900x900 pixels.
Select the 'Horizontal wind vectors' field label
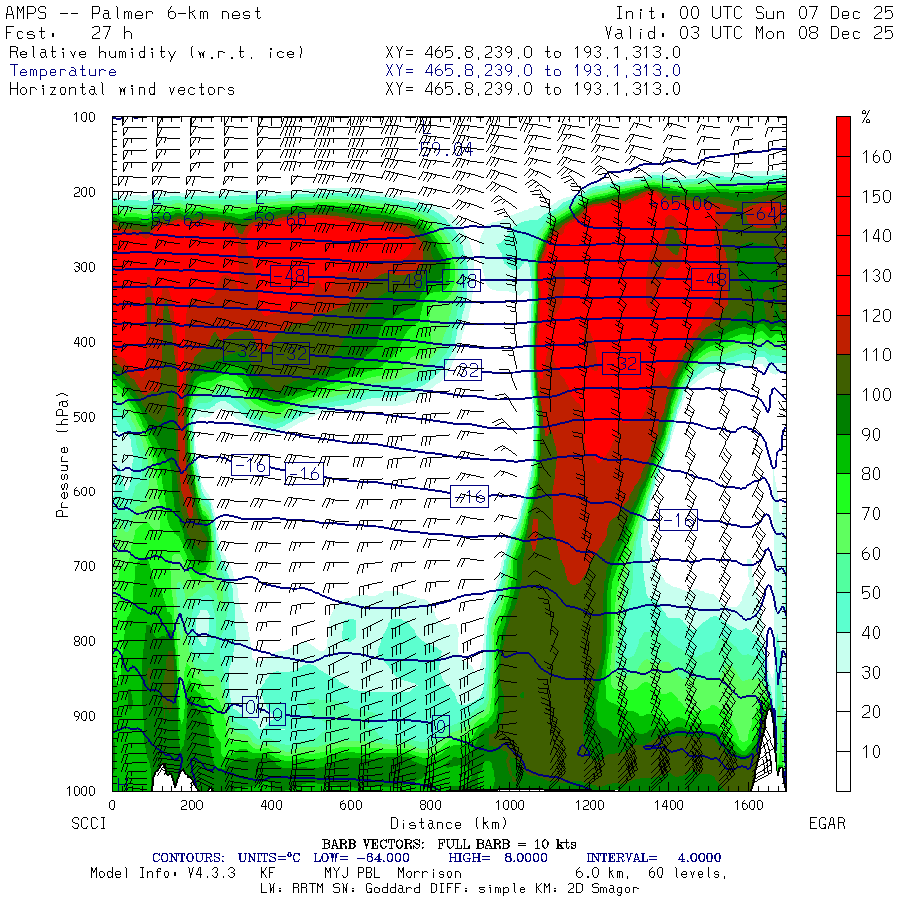point(122,90)
